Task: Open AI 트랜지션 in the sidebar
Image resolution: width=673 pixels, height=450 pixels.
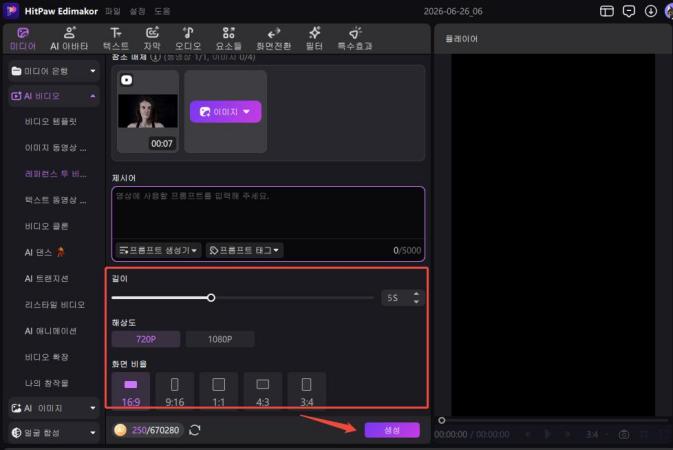Action: point(46,279)
